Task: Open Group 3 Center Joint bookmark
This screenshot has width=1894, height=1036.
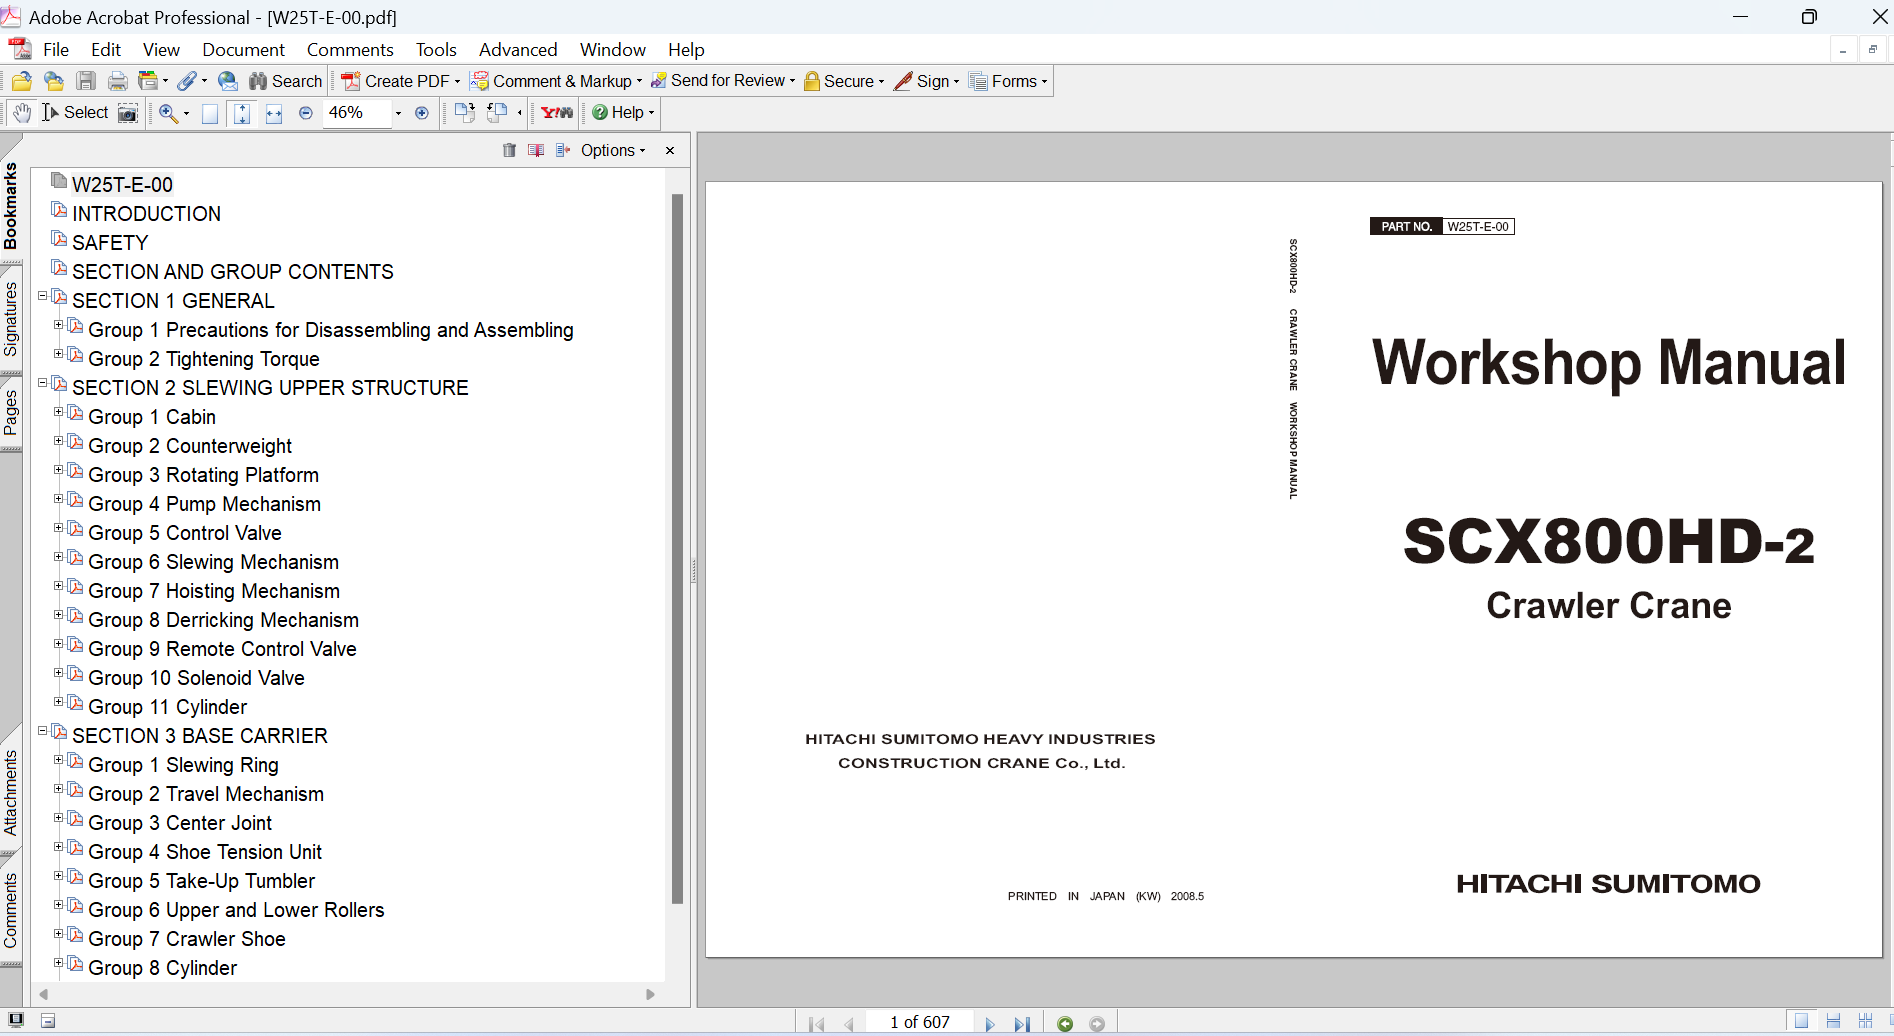Action: coord(180,823)
